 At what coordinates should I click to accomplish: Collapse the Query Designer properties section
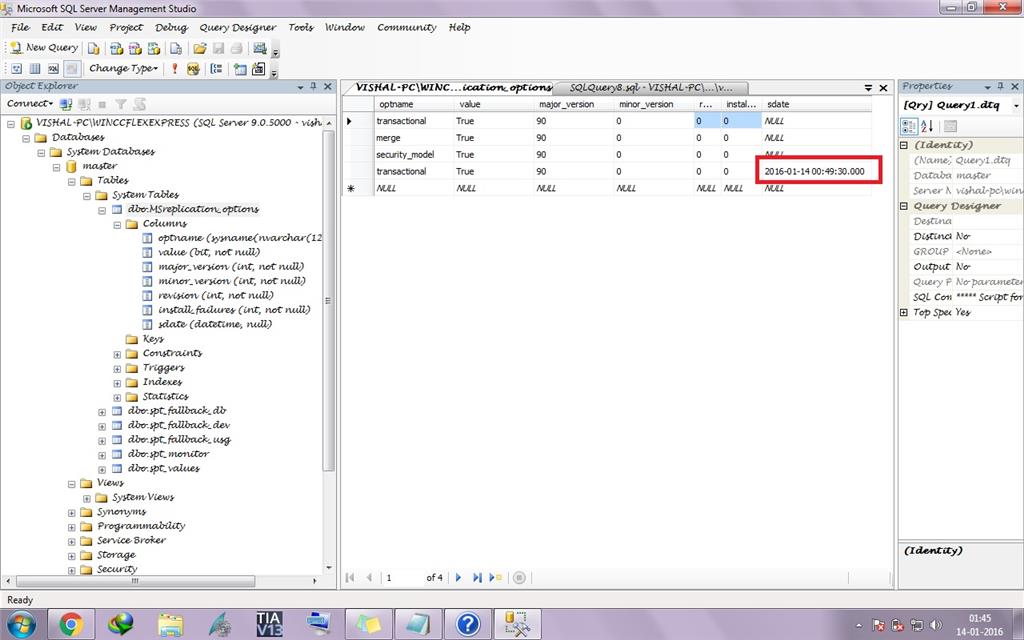click(904, 206)
